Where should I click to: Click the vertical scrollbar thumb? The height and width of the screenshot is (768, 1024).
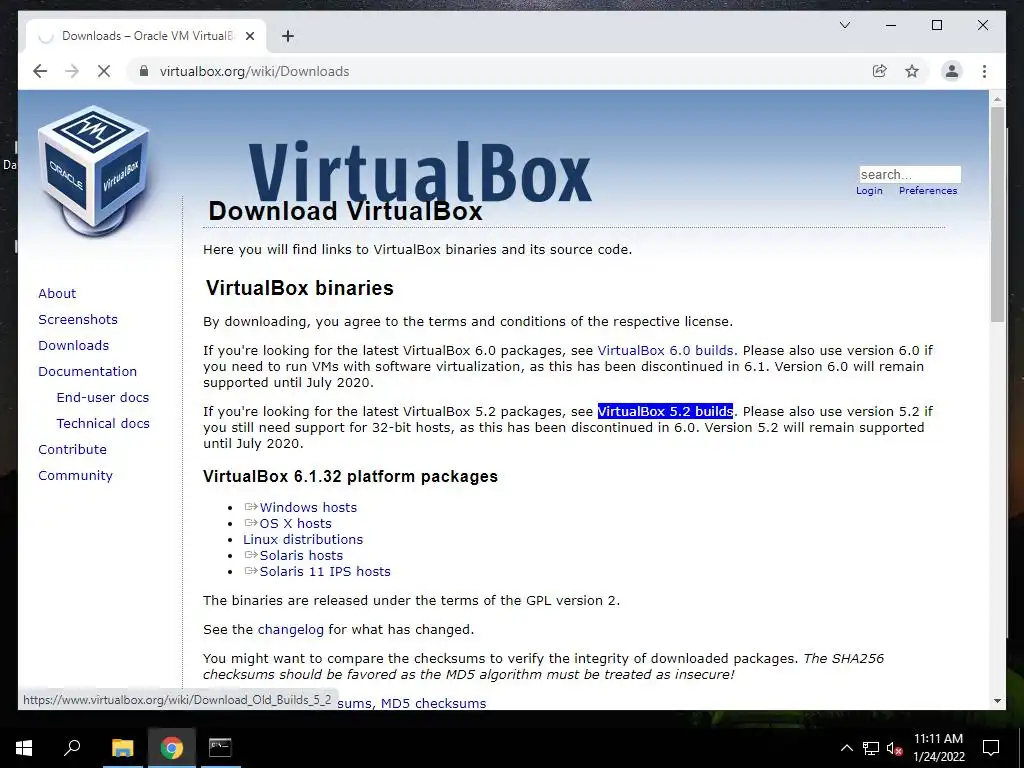pyautogui.click(x=997, y=214)
